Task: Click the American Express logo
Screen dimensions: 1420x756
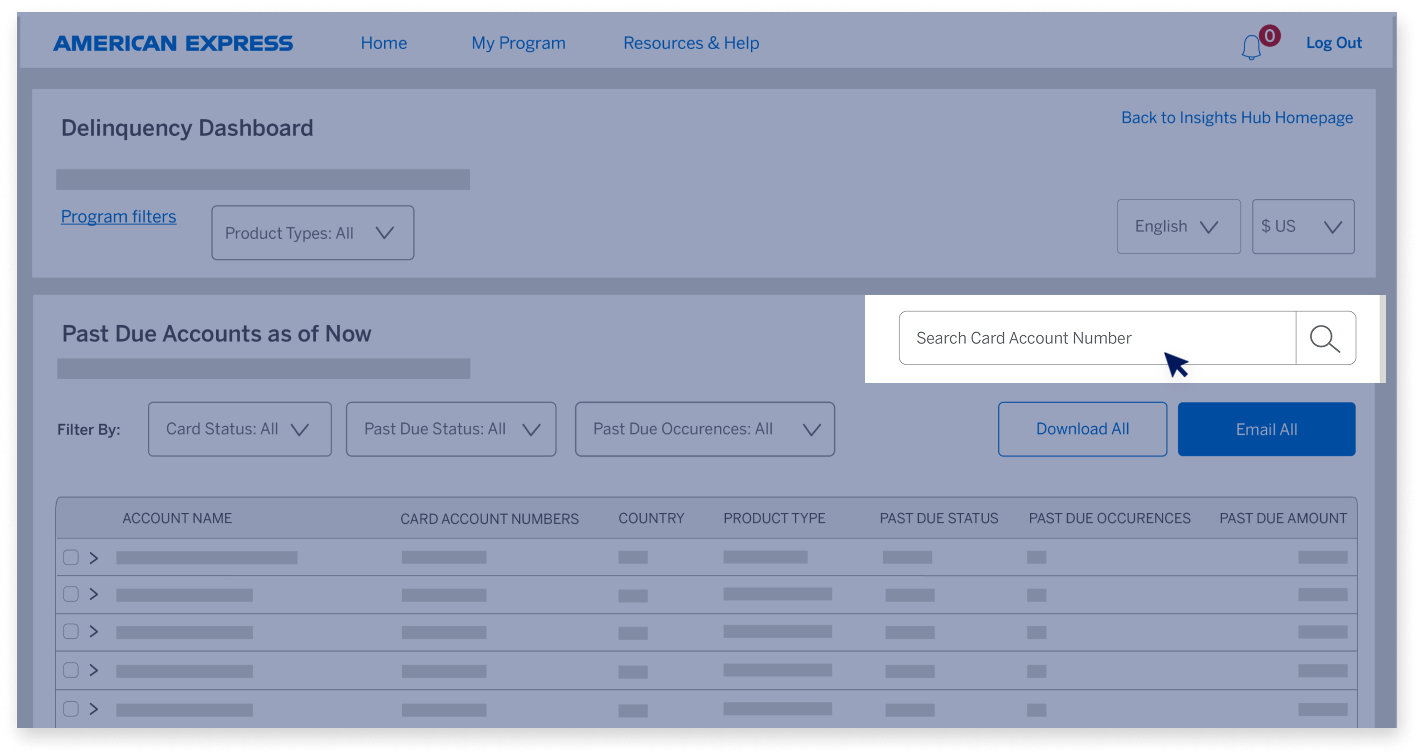Action: point(173,42)
